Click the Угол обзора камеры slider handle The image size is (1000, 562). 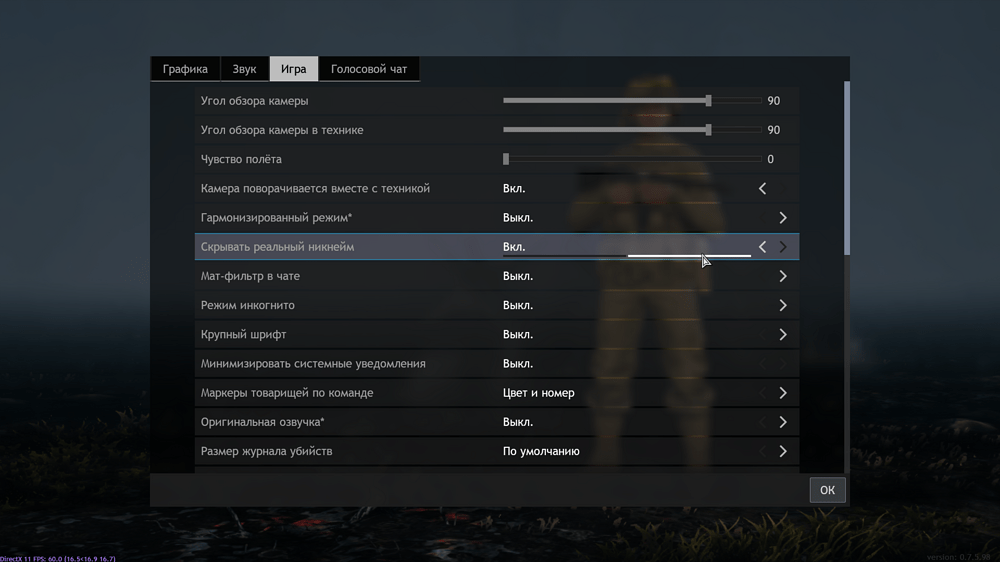(708, 101)
